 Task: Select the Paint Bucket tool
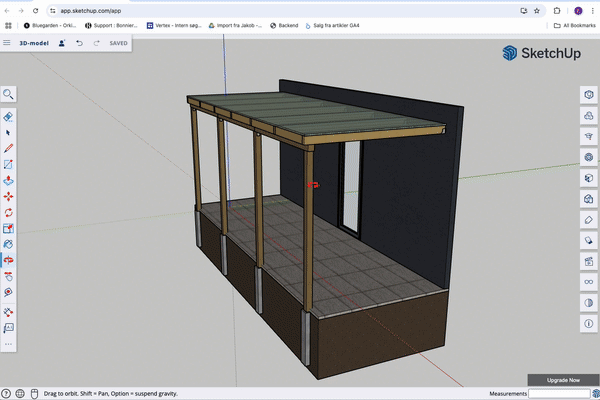tap(8, 245)
